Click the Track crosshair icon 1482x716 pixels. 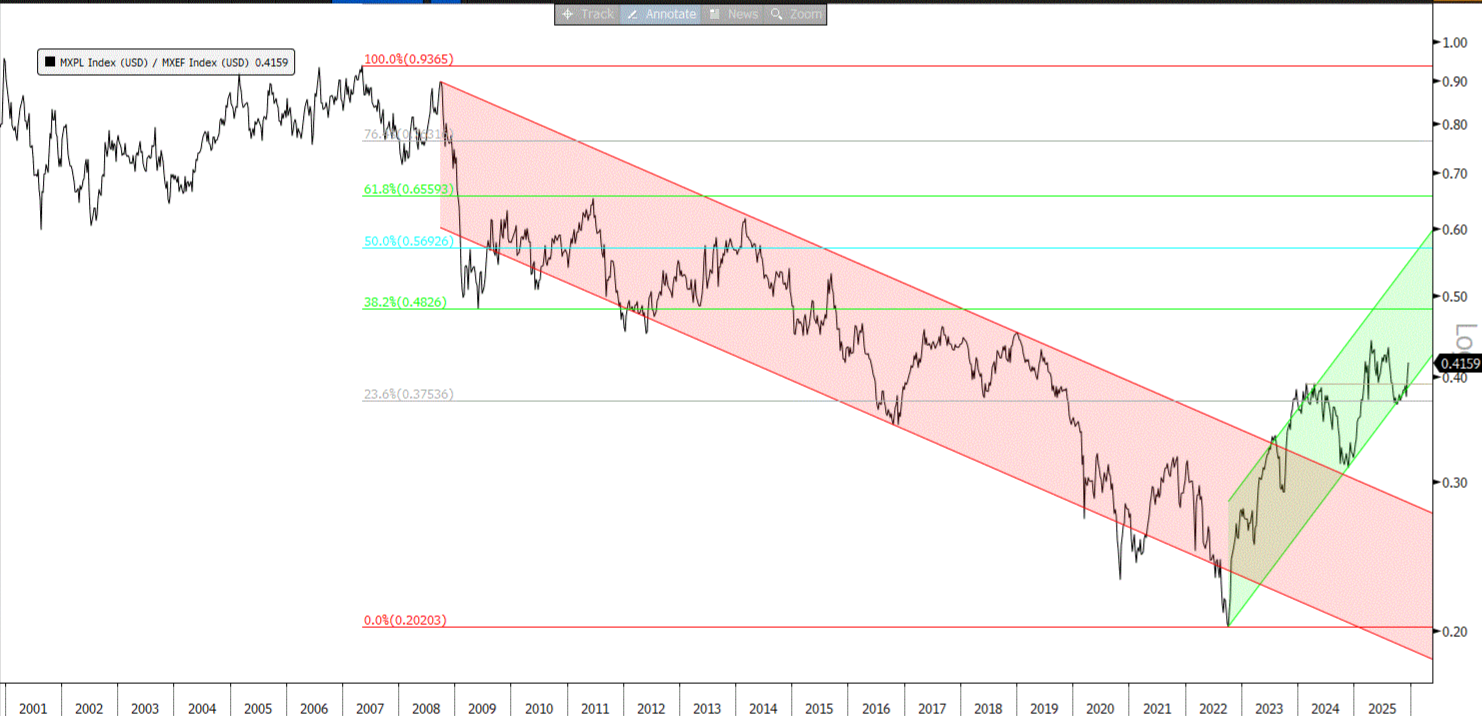point(568,14)
